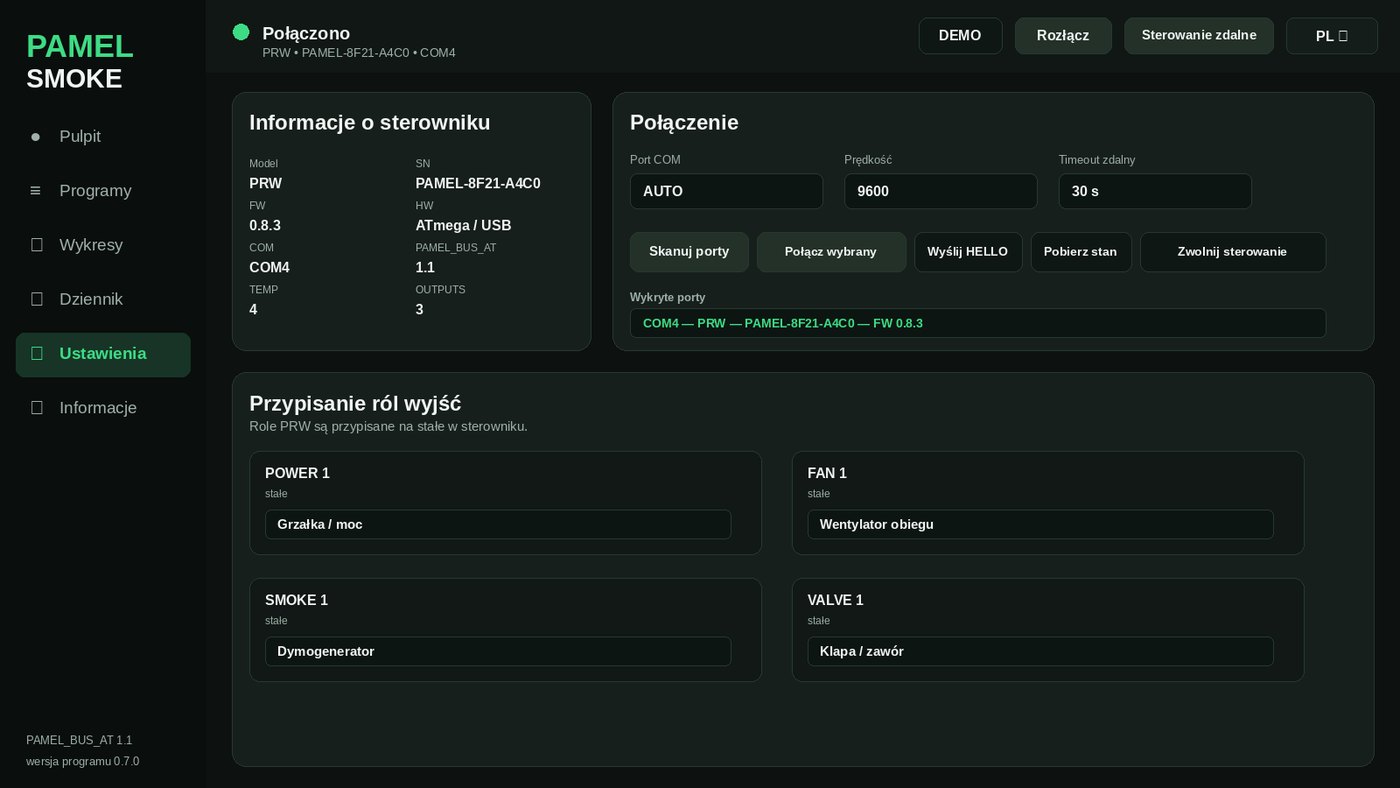
Task: Click Zwolnij sterowanie button
Action: point(1233,252)
